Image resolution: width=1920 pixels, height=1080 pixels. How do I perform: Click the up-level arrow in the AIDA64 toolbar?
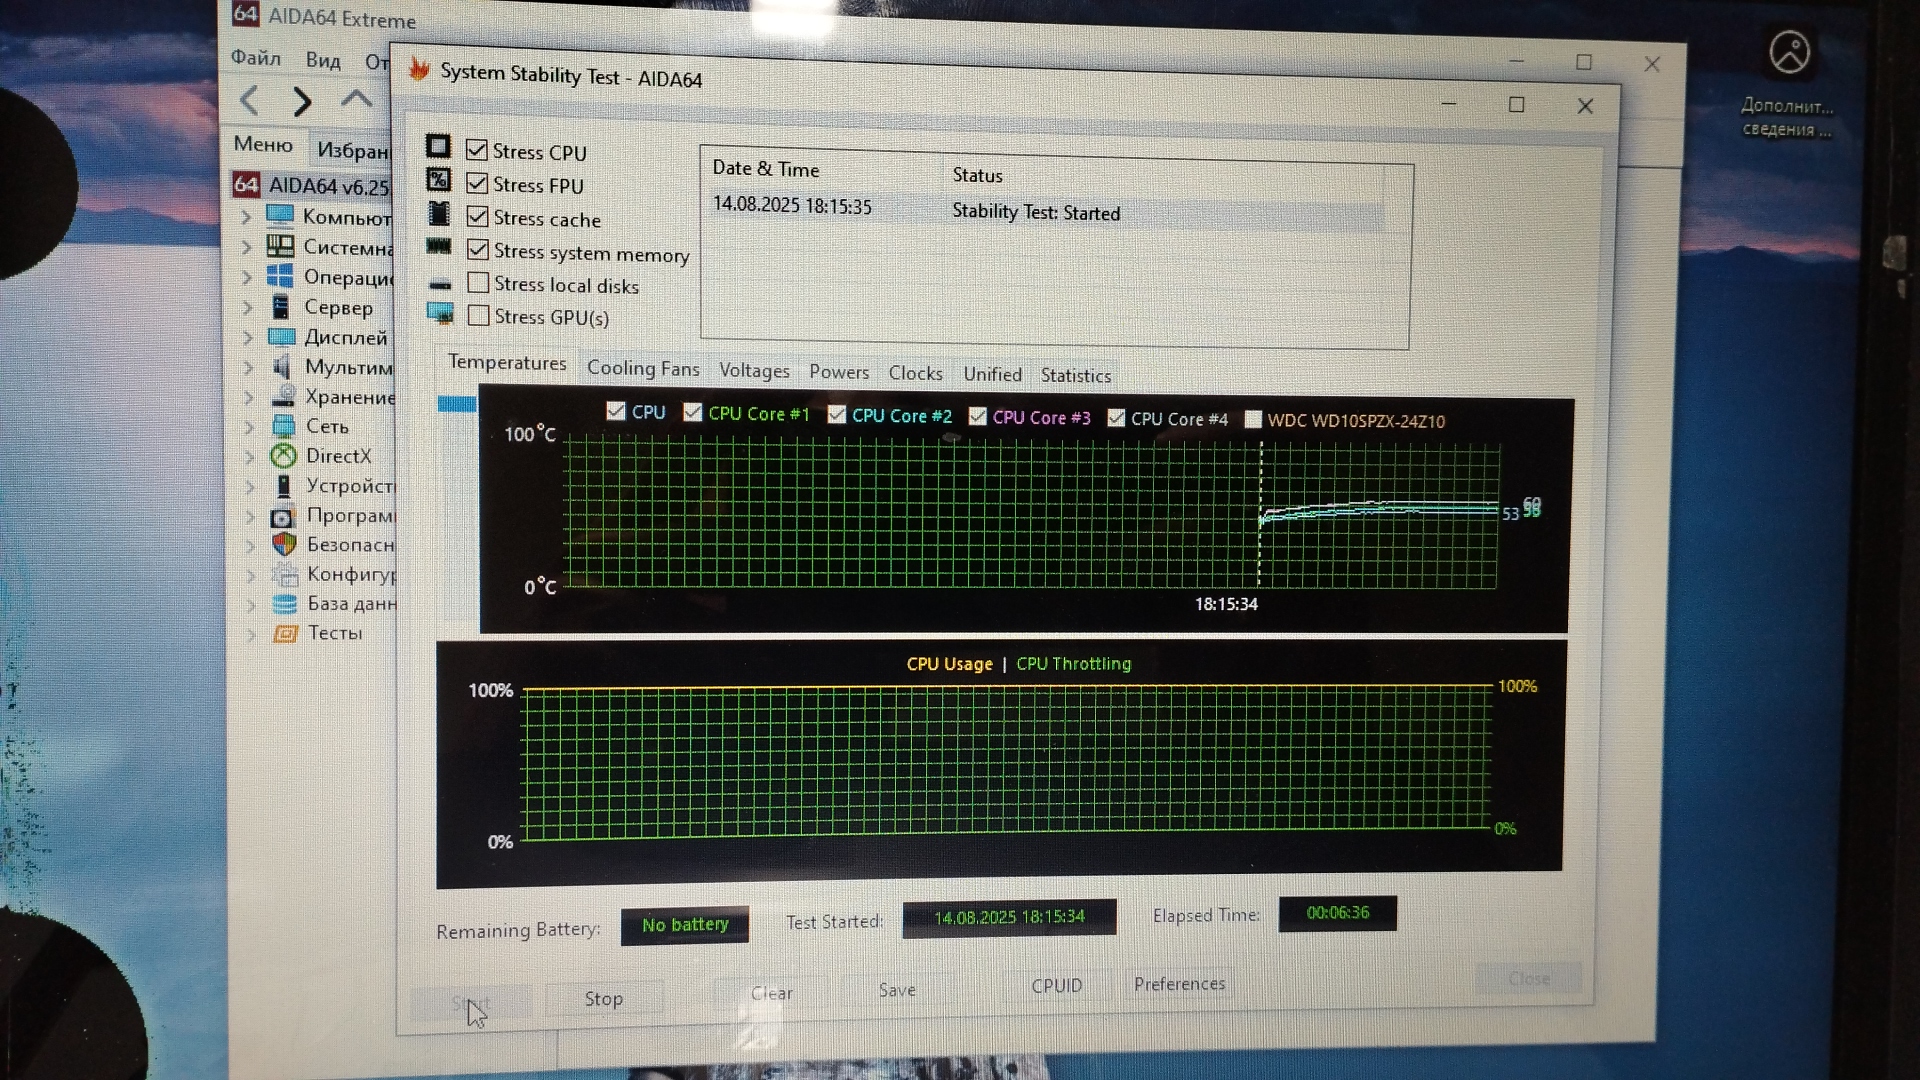coord(356,98)
